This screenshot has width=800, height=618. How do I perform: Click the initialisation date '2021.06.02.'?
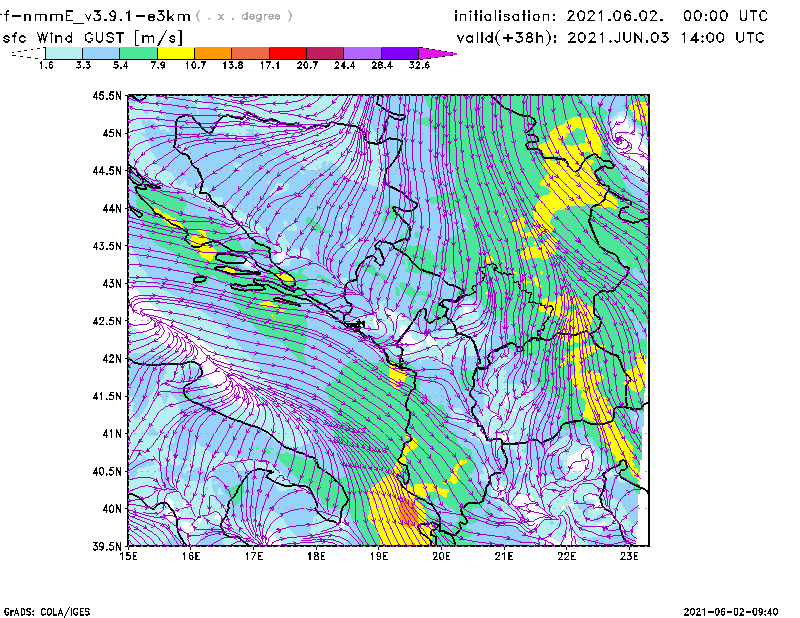tap(615, 16)
